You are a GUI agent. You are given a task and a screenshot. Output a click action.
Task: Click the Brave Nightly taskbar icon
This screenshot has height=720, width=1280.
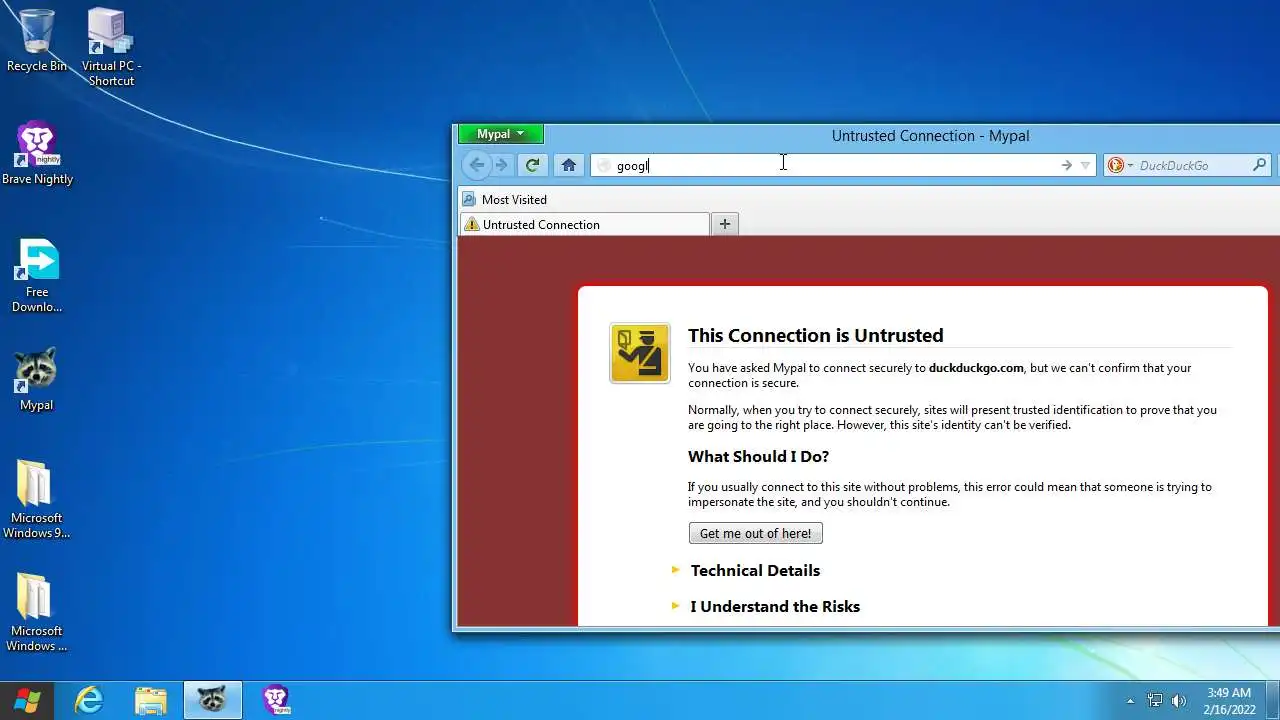276,700
